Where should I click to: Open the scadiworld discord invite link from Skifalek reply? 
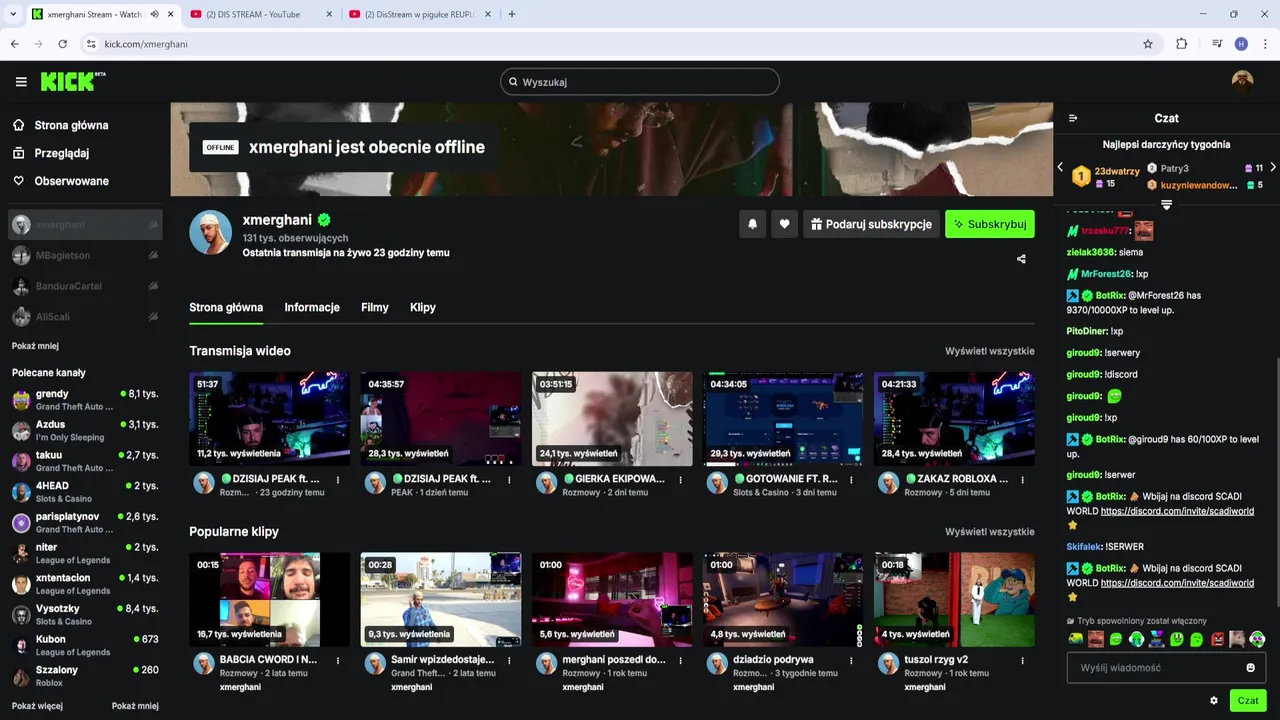pos(1177,583)
